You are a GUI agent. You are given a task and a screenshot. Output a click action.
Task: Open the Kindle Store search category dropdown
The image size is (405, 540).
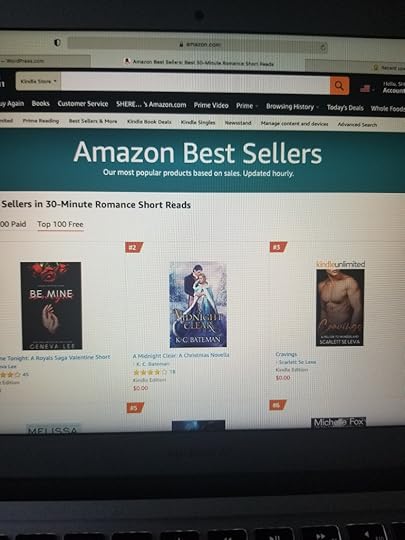coord(38,82)
